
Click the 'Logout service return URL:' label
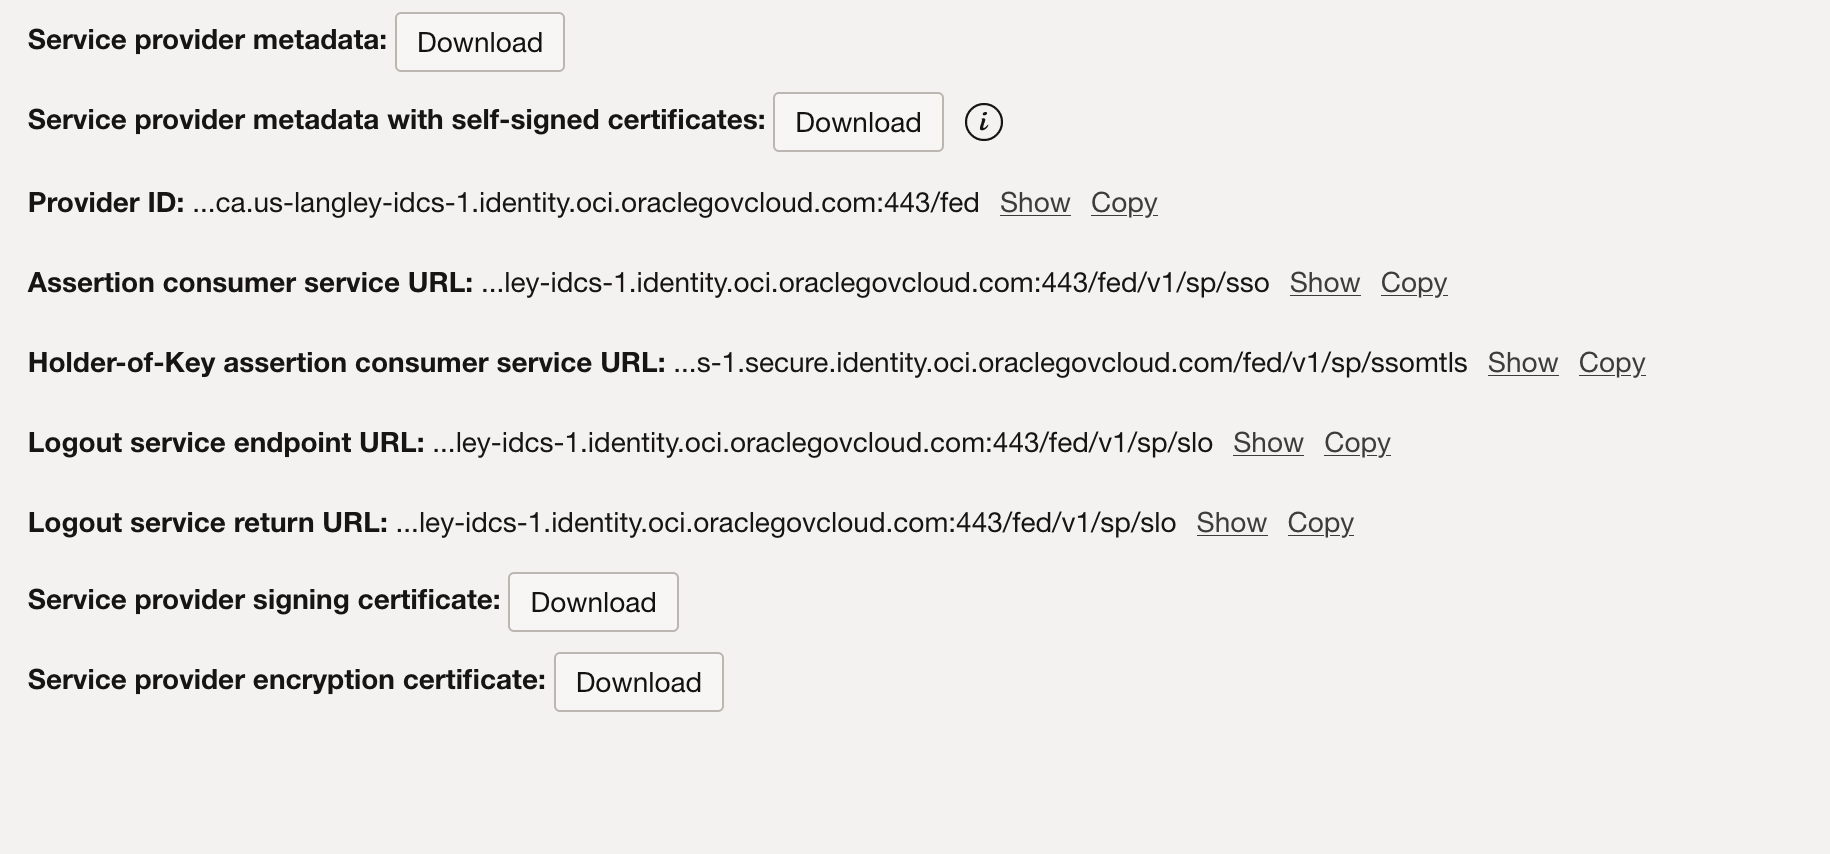coord(208,523)
